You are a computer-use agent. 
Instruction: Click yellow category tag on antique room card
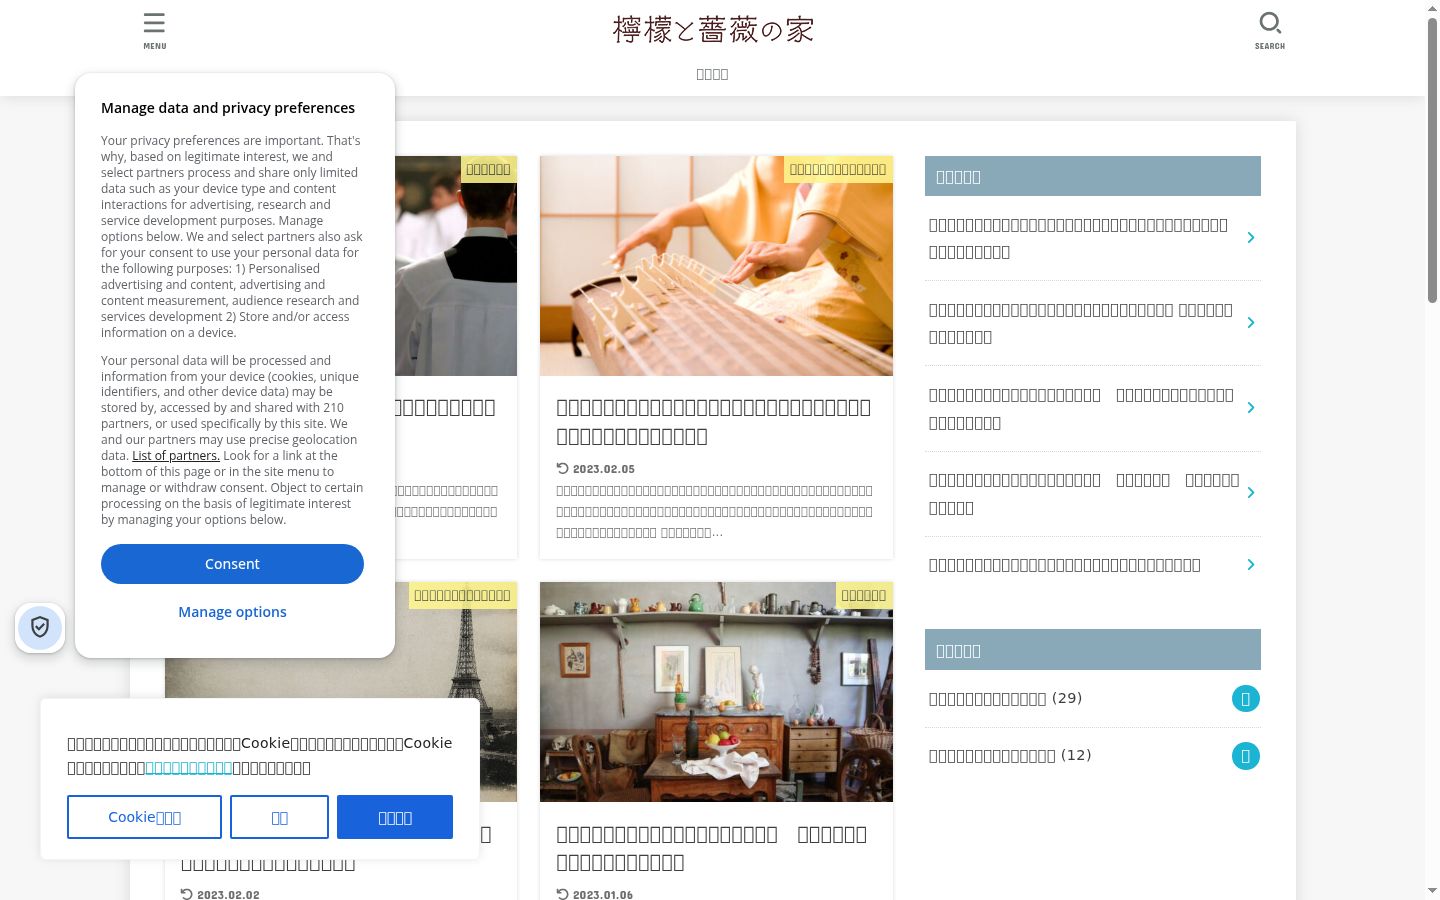click(x=864, y=595)
